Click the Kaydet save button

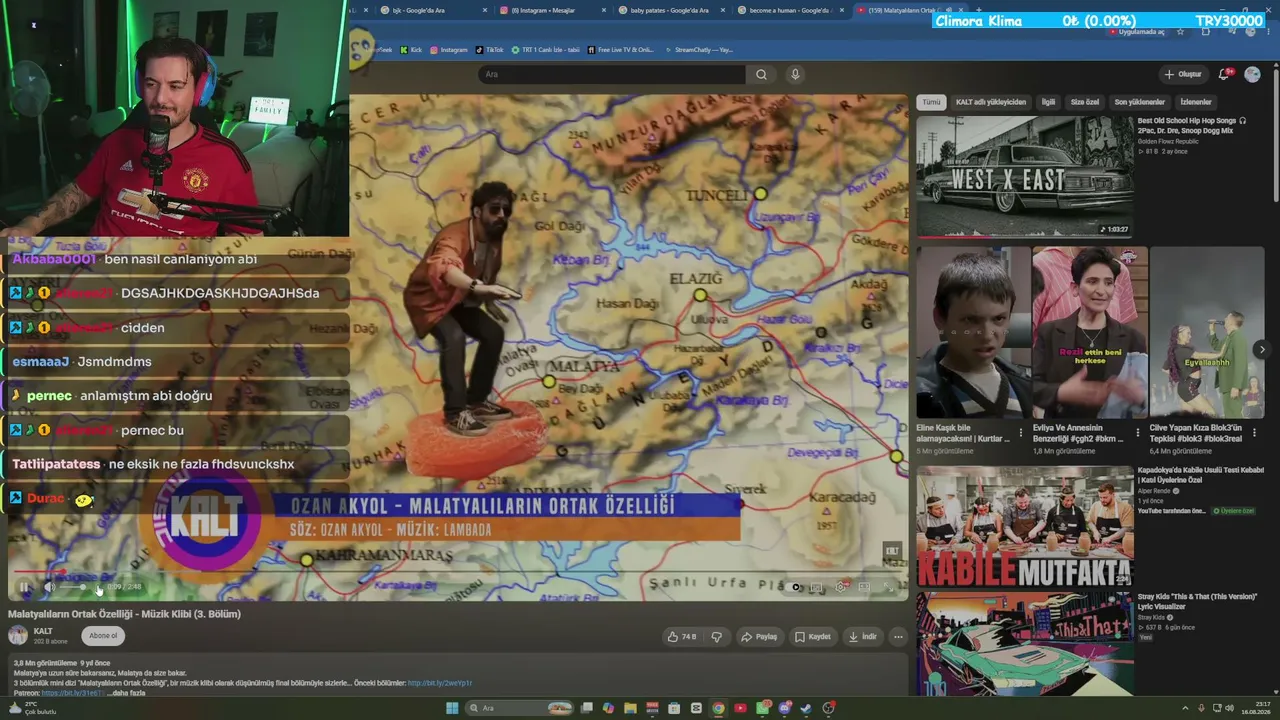pos(813,636)
